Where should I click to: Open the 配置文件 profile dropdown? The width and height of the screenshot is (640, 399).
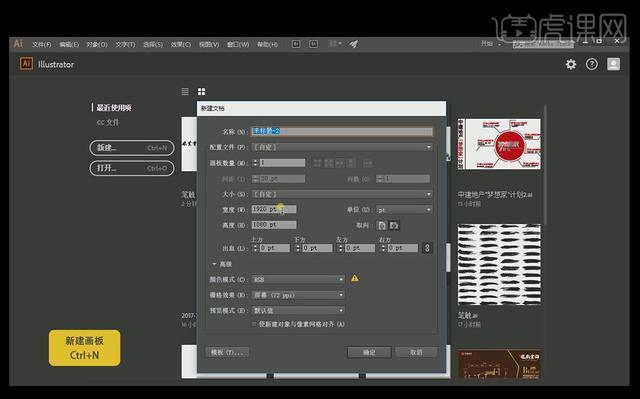342,147
